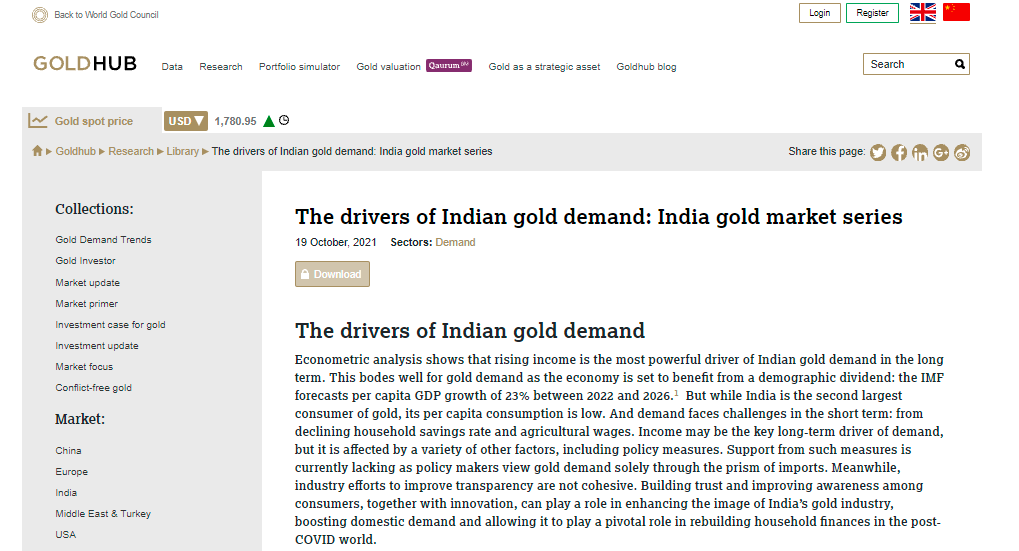The height and width of the screenshot is (551, 1019).
Task: Open the Research menu
Action: (221, 67)
